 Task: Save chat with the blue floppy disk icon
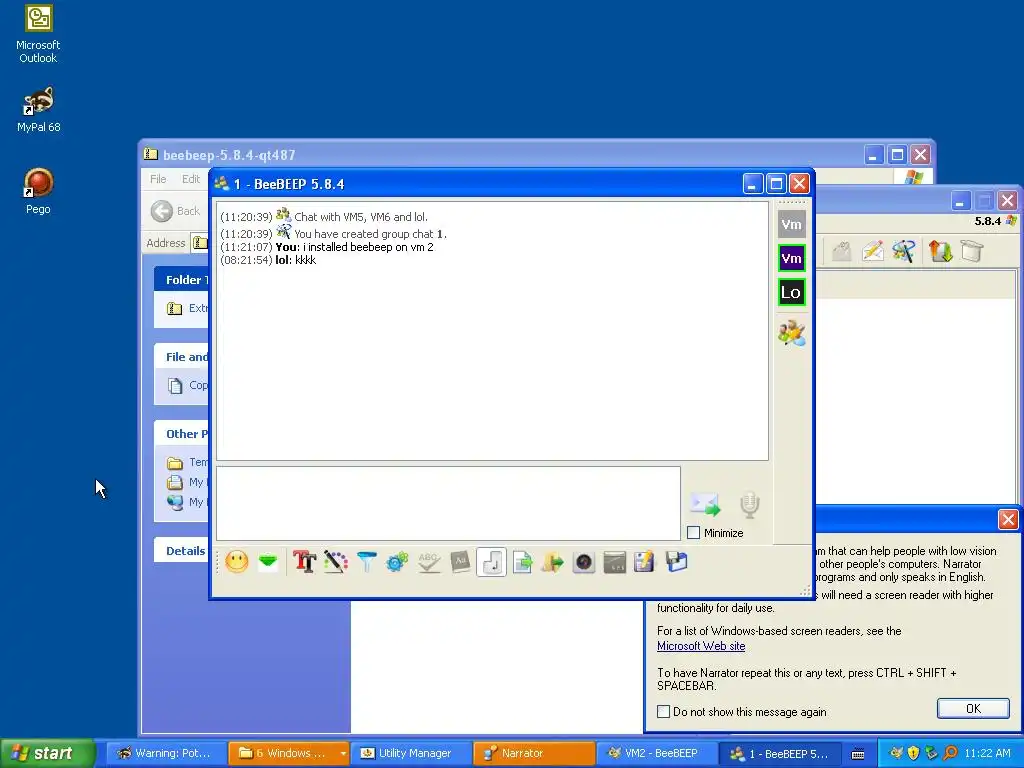677,562
